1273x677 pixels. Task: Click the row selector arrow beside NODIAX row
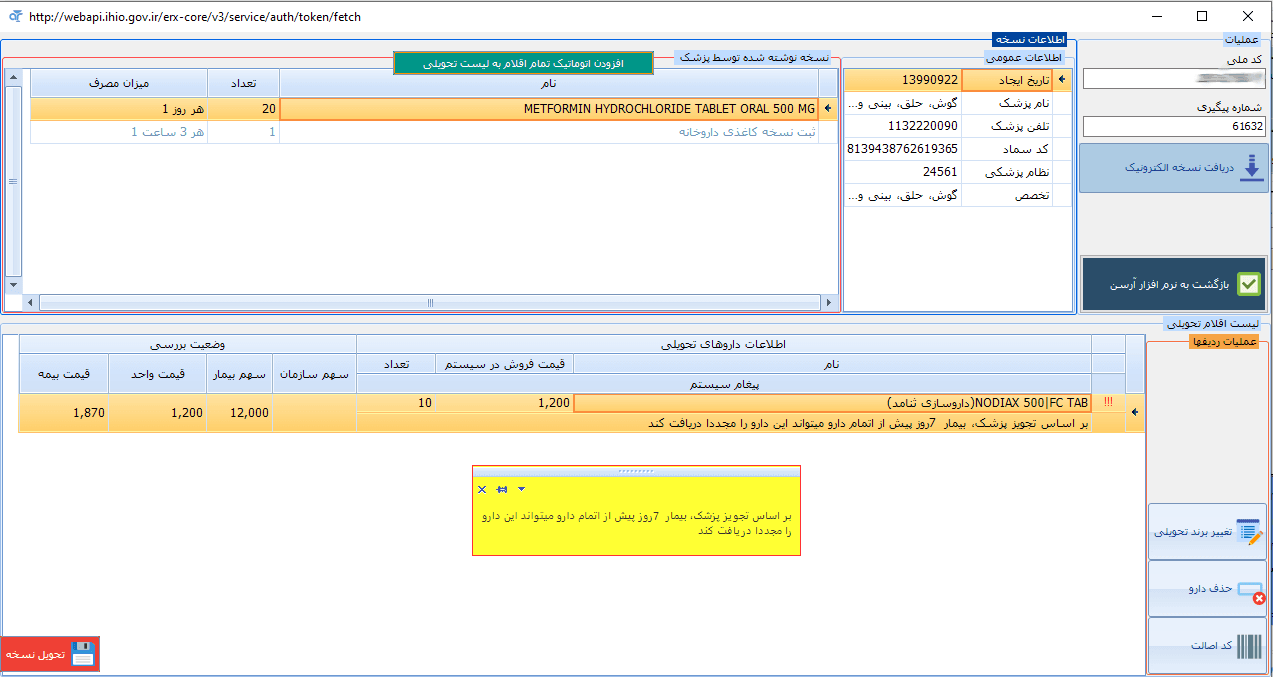(1135, 411)
